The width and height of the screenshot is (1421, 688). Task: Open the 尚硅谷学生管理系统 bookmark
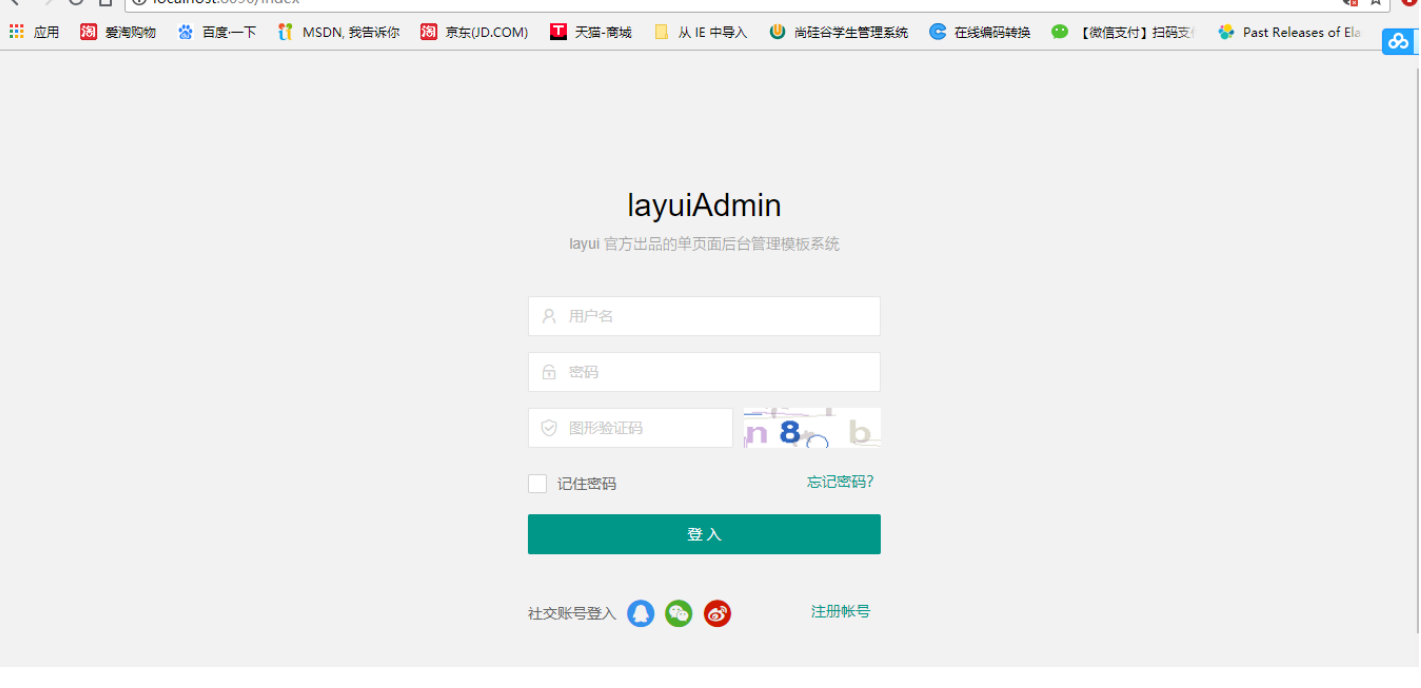[838, 32]
